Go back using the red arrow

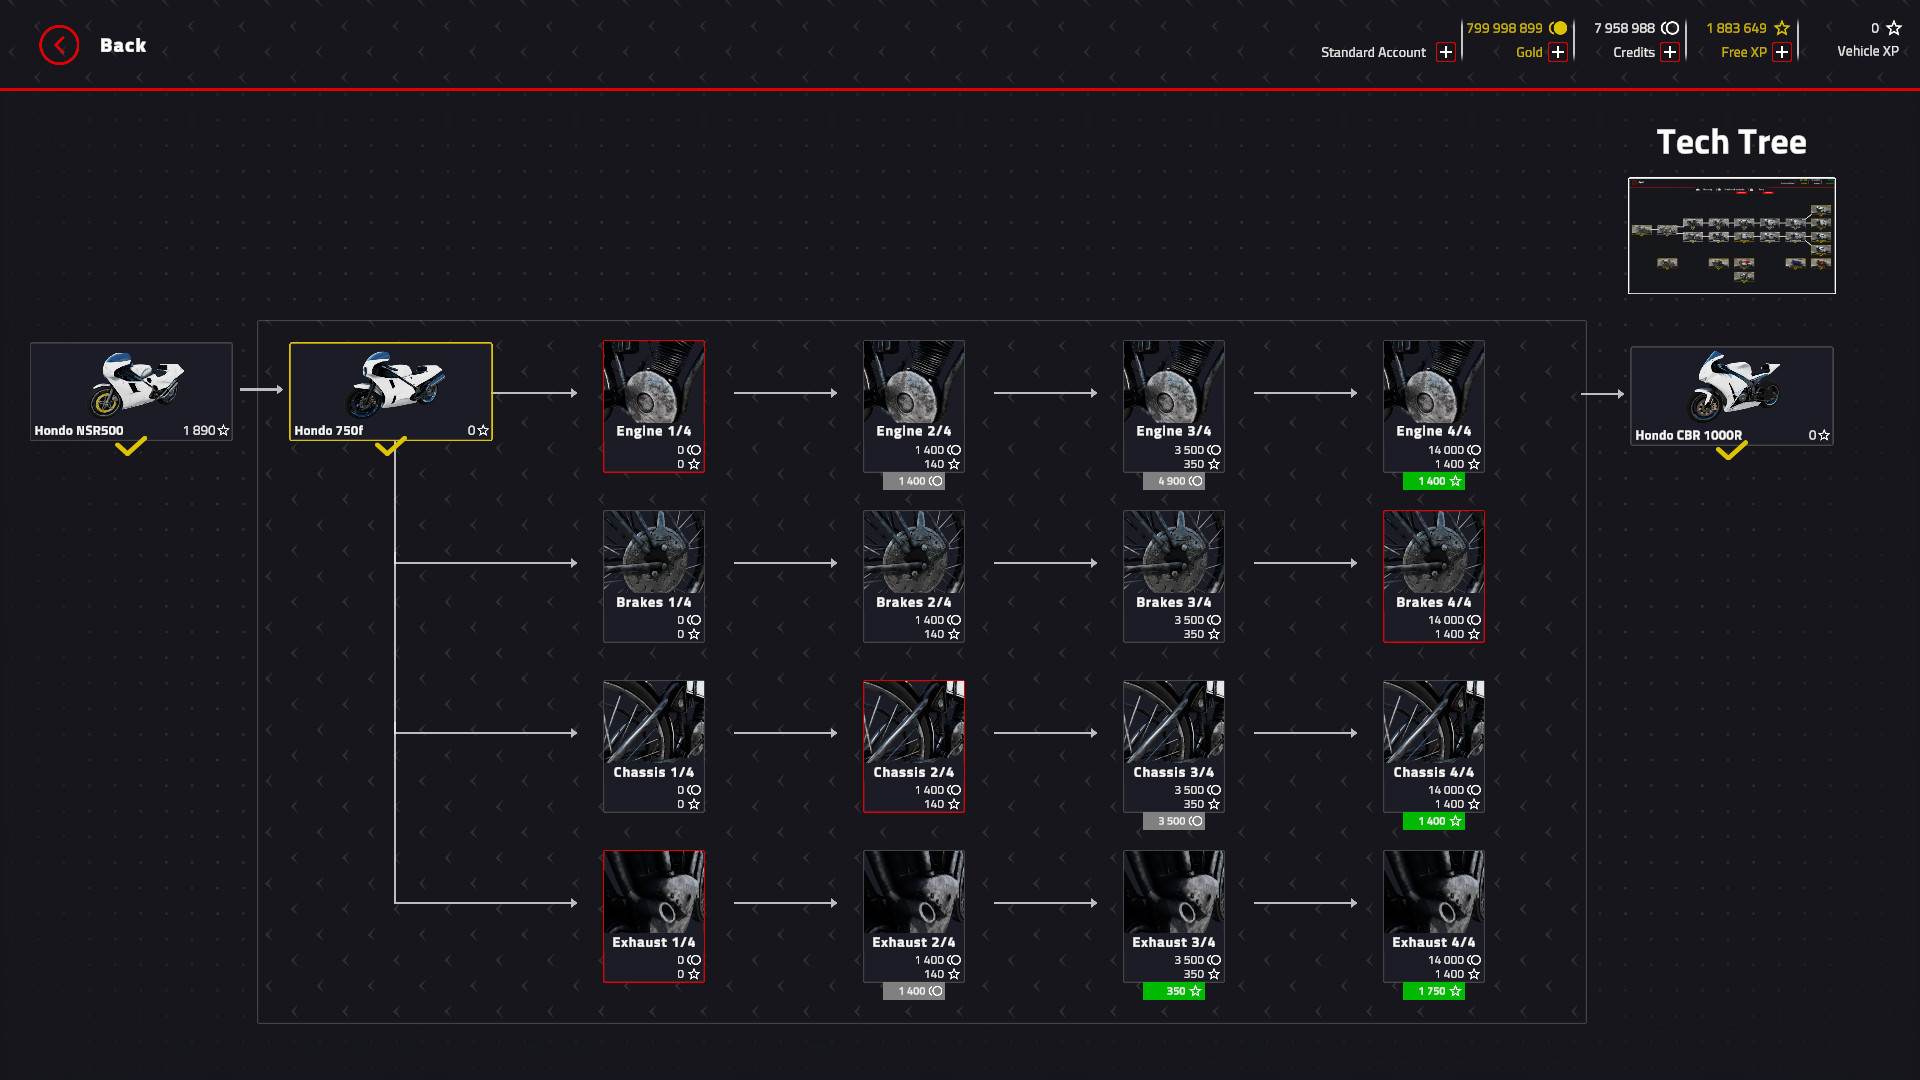(x=59, y=45)
